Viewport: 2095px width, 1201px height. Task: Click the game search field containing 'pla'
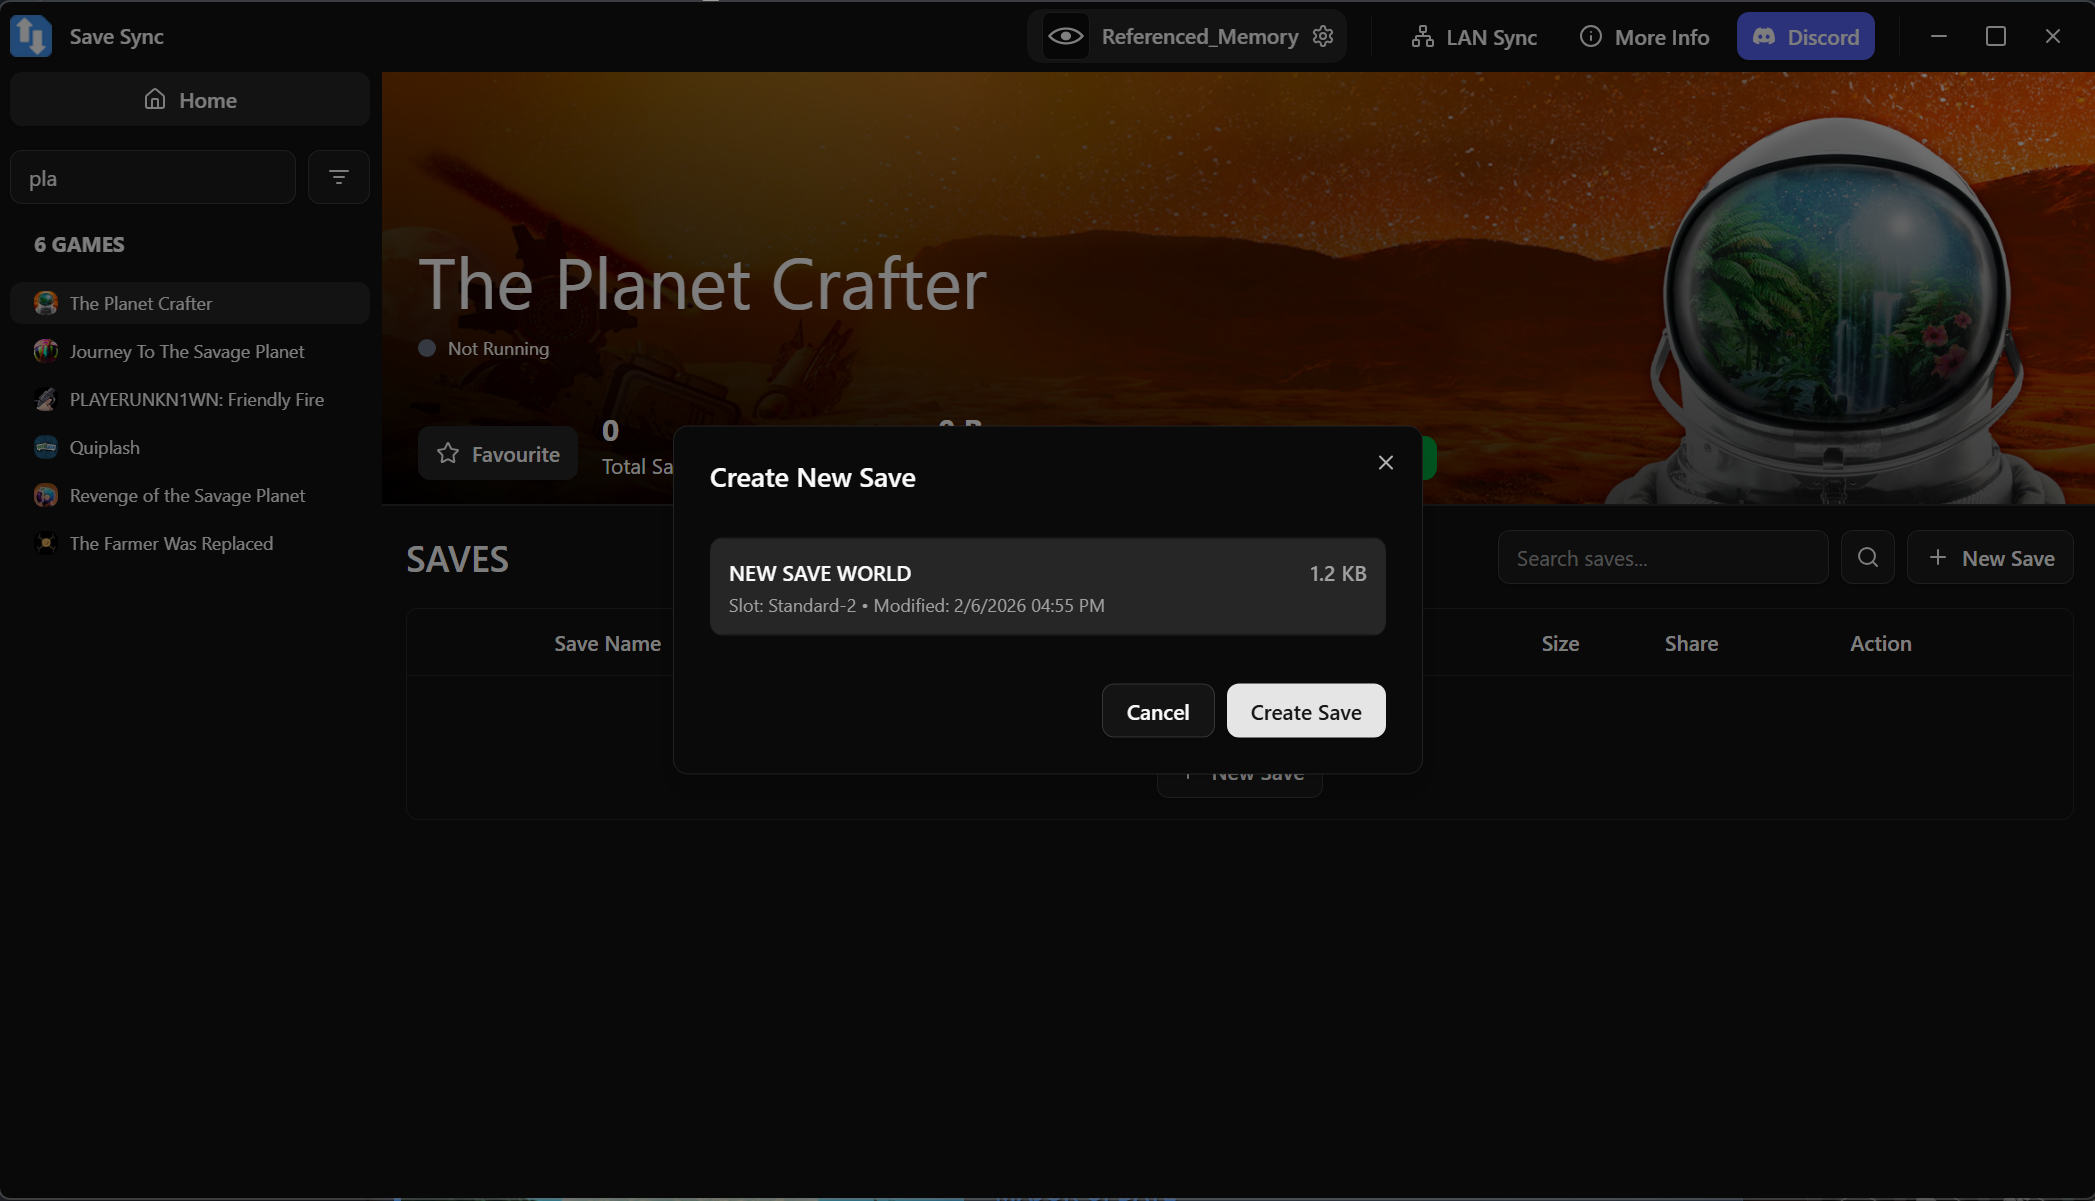153,178
